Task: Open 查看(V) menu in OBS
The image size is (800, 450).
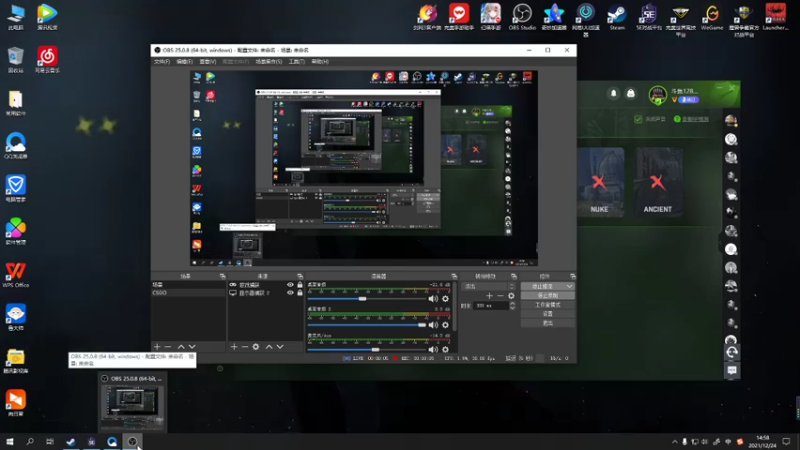Action: pyautogui.click(x=207, y=61)
